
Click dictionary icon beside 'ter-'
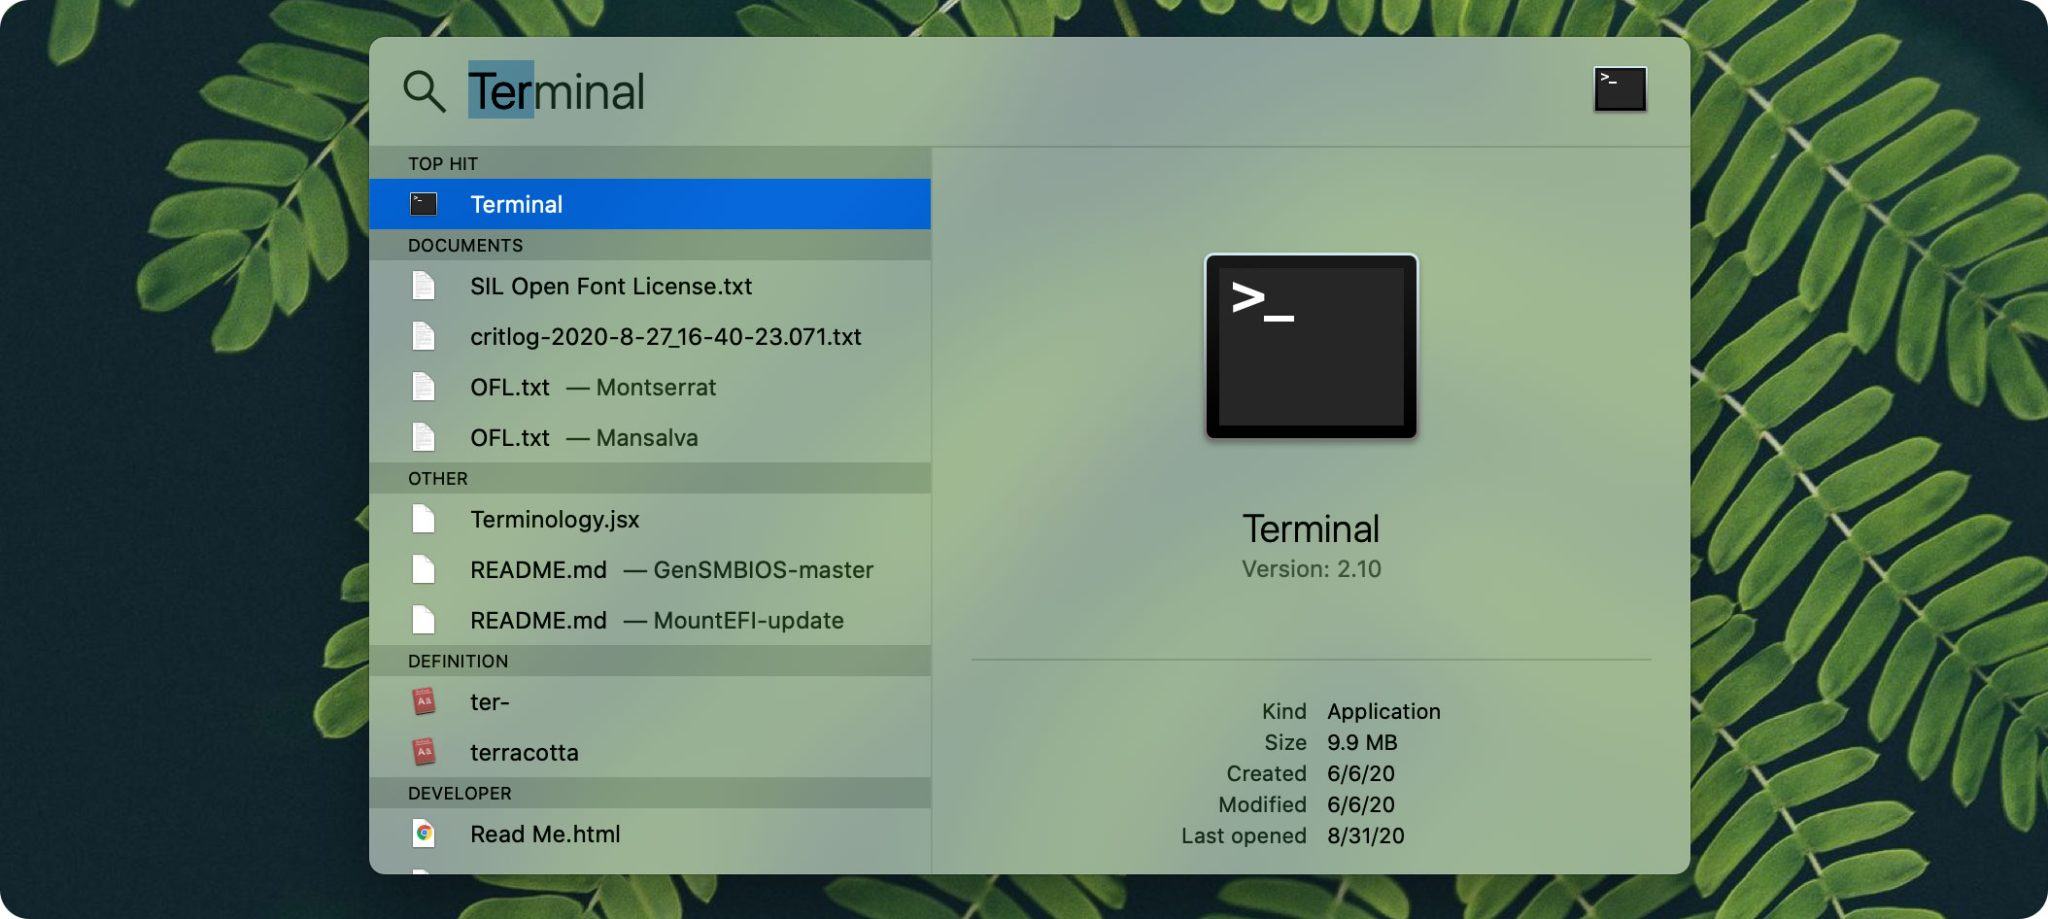424,701
